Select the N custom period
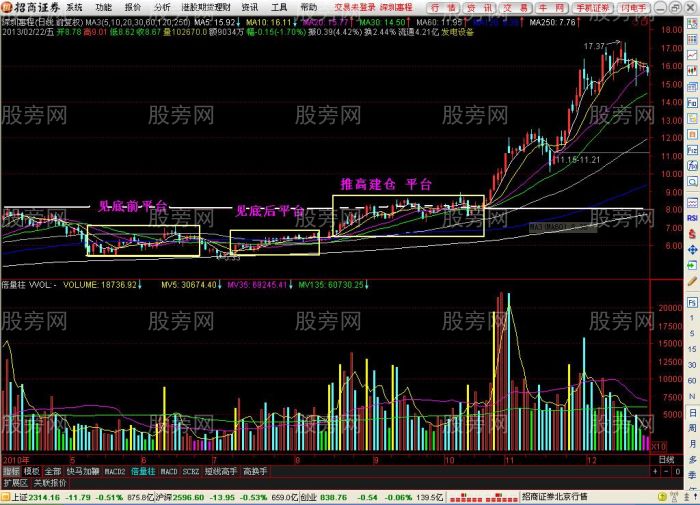The image size is (700, 505). (692, 396)
